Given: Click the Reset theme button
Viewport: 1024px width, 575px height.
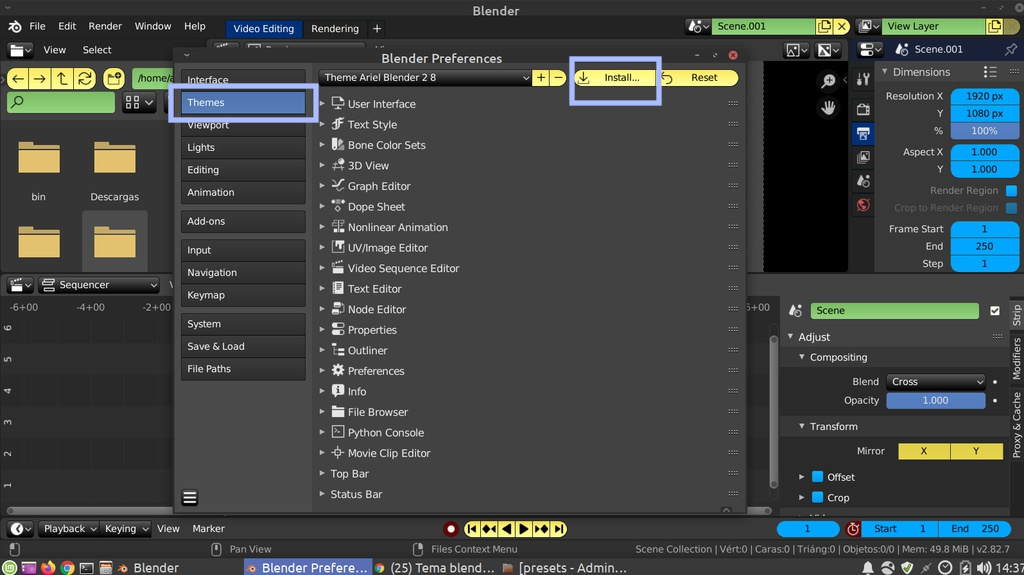Looking at the screenshot, I should click(698, 77).
